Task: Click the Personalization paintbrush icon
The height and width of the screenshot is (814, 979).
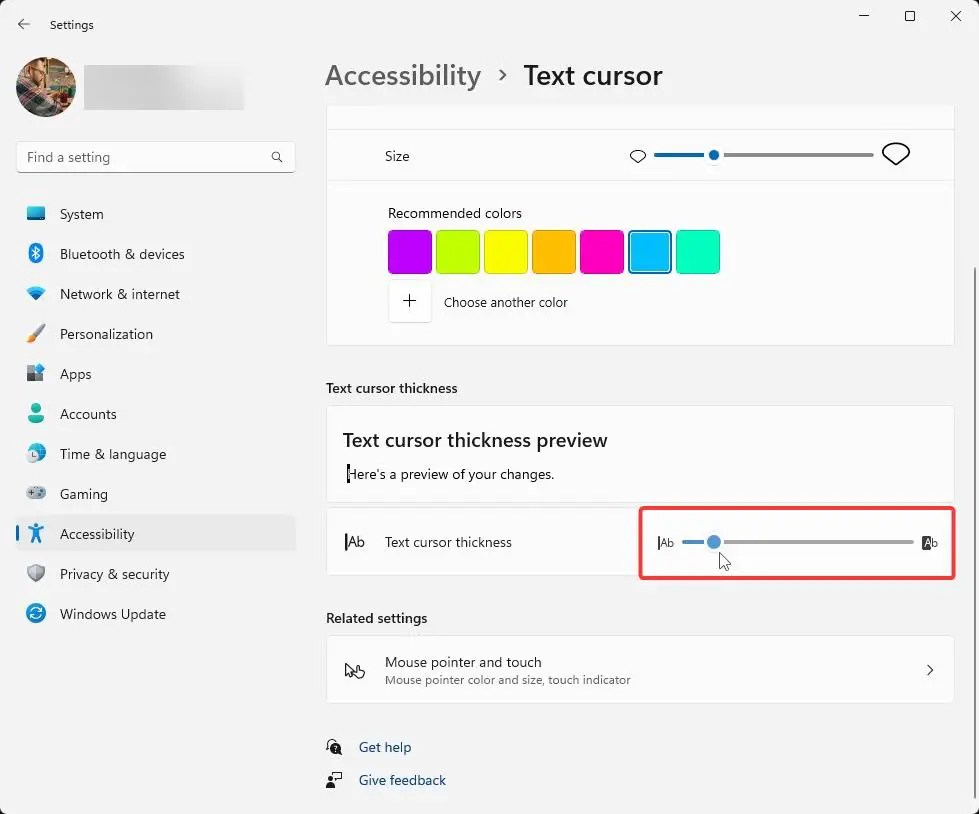Action: tap(36, 333)
